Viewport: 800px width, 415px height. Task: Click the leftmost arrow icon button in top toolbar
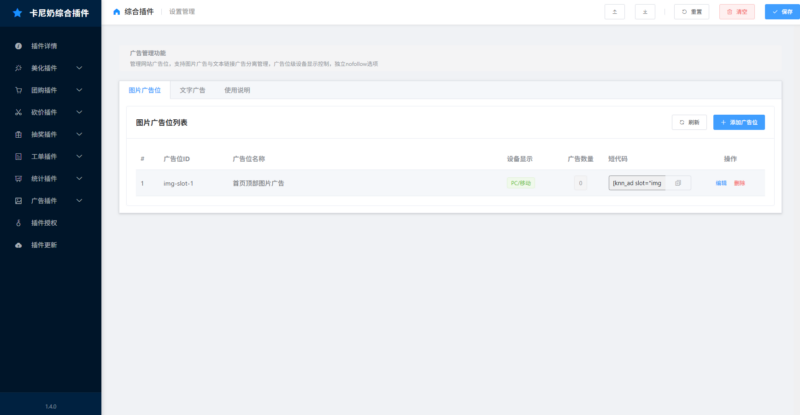click(614, 12)
